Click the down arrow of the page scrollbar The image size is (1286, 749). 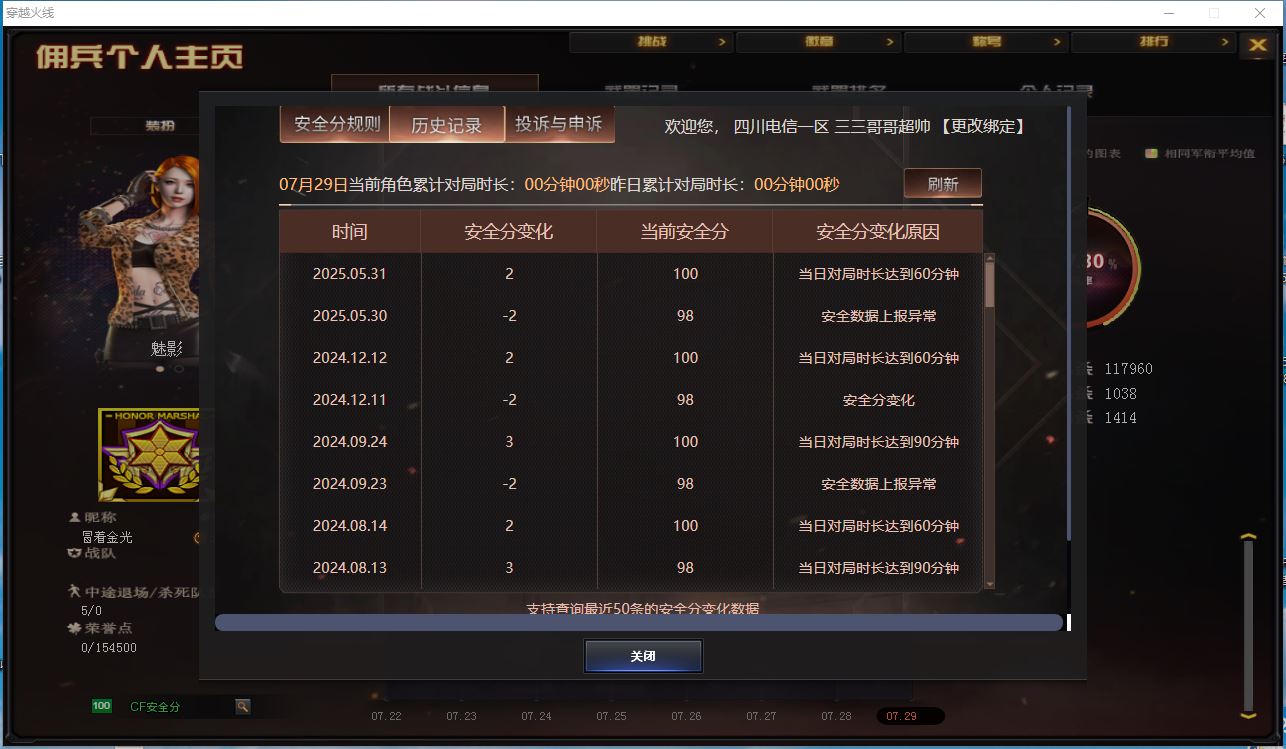click(1247, 714)
